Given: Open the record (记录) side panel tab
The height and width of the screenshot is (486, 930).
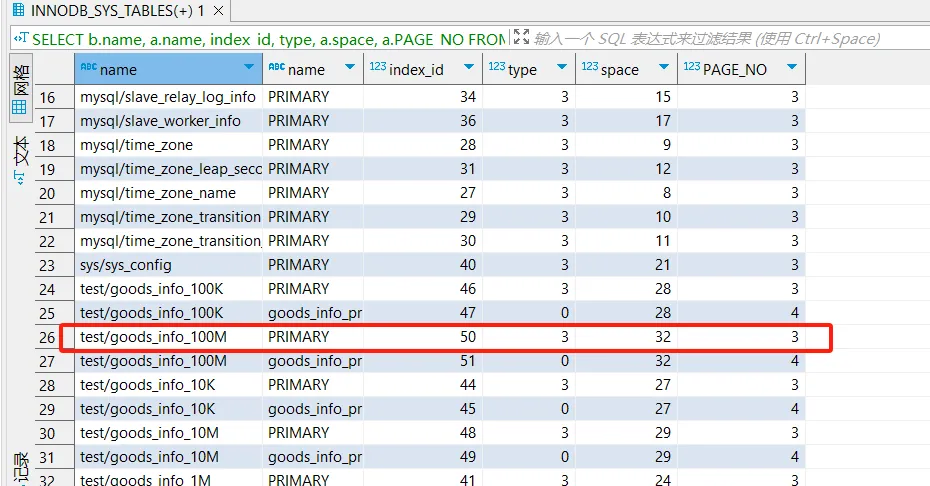Looking at the screenshot, I should (x=20, y=469).
